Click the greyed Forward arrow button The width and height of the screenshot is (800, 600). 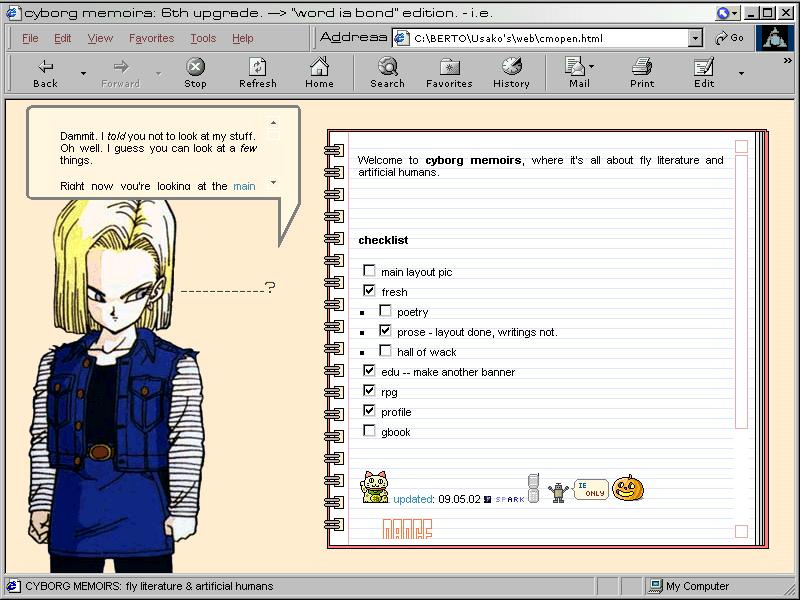[x=120, y=73]
